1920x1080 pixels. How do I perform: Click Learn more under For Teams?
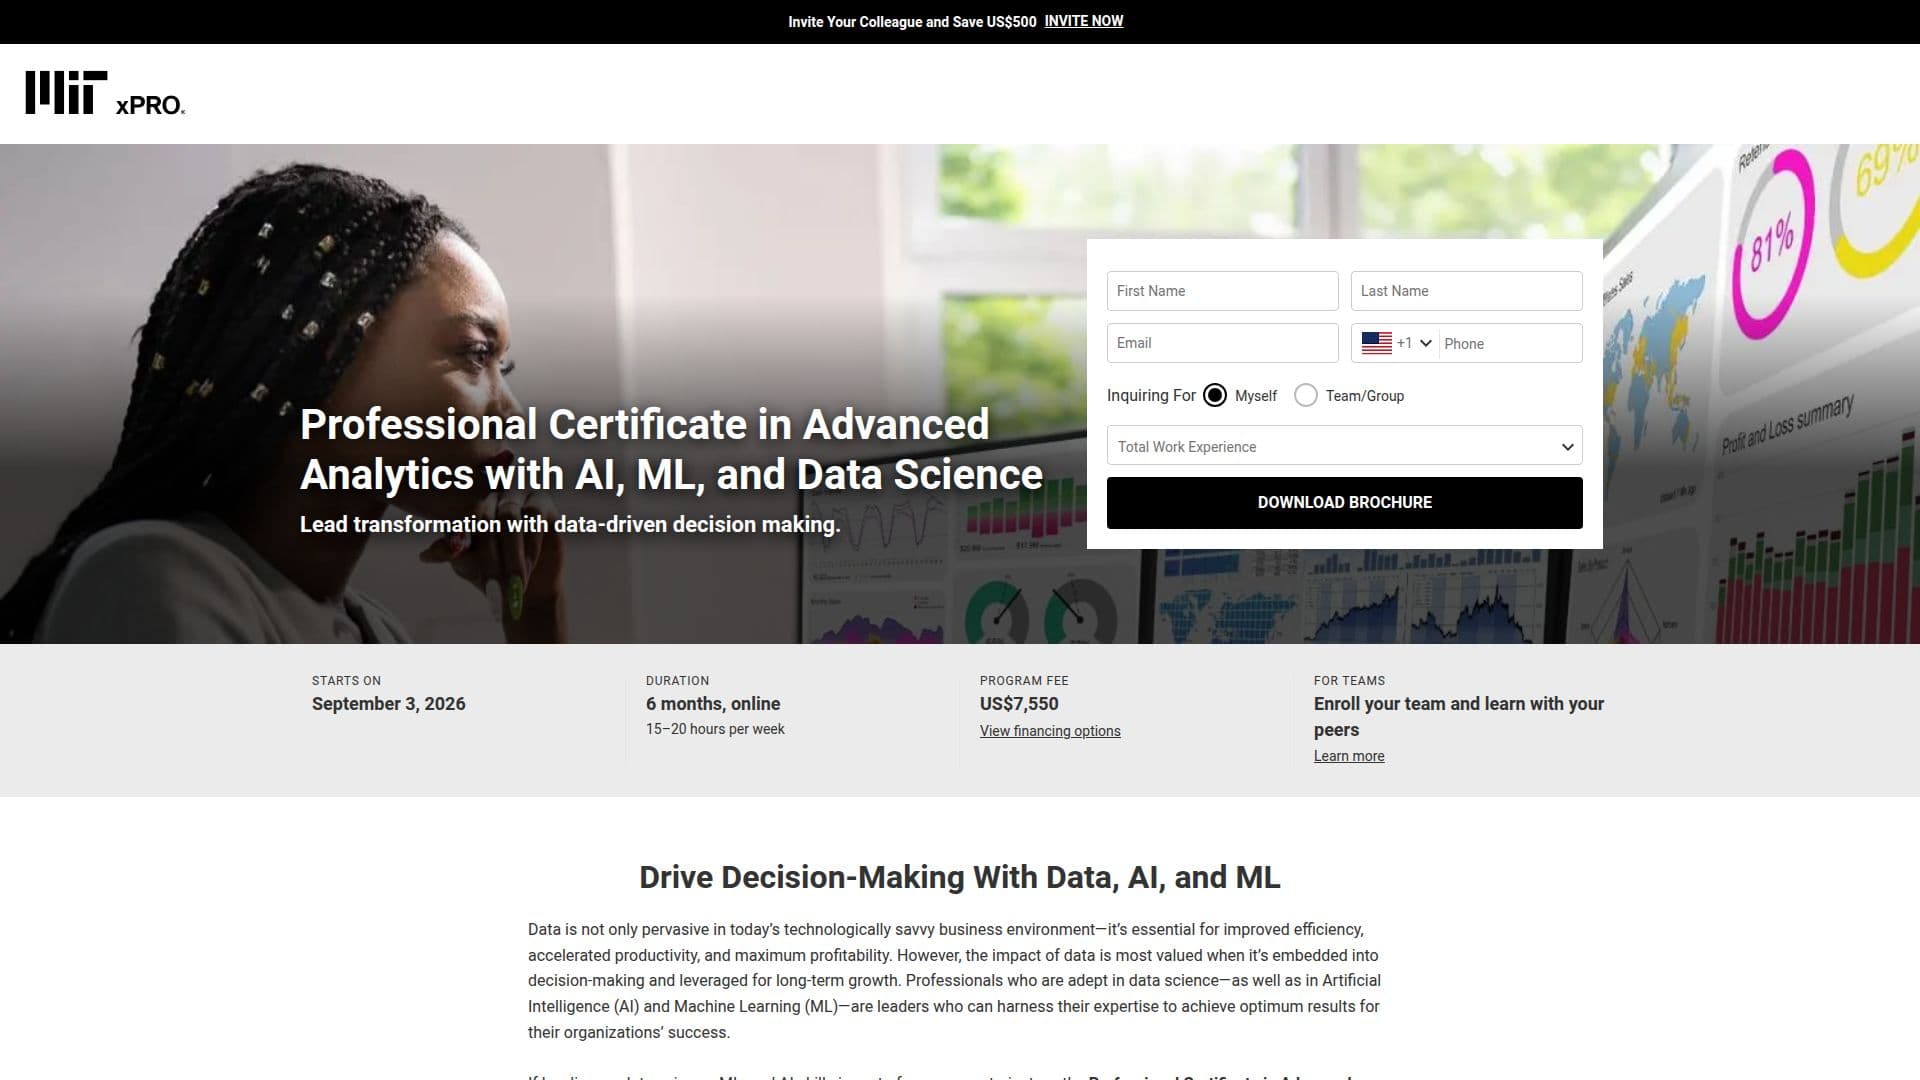1348,756
